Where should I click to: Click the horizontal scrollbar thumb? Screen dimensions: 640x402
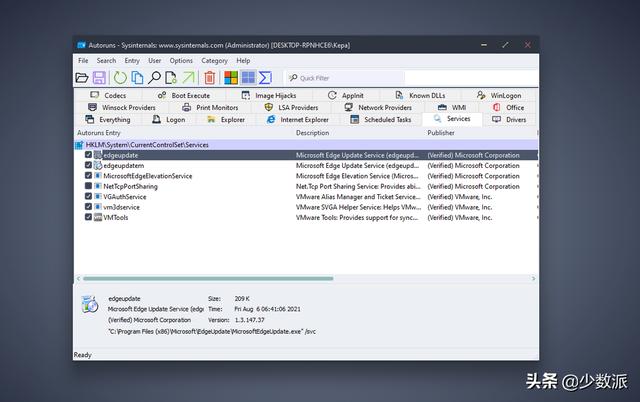click(208, 279)
